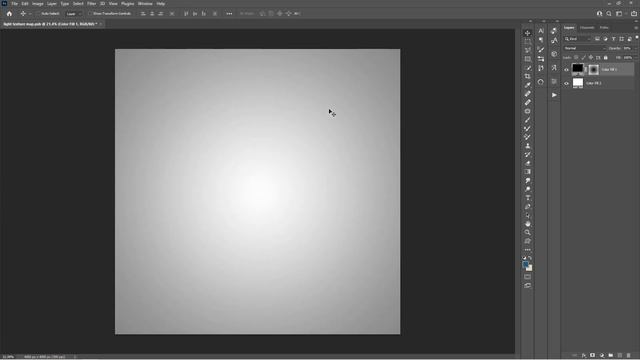Open the change screen mode button
This screenshot has height=360, width=640.
point(527,285)
